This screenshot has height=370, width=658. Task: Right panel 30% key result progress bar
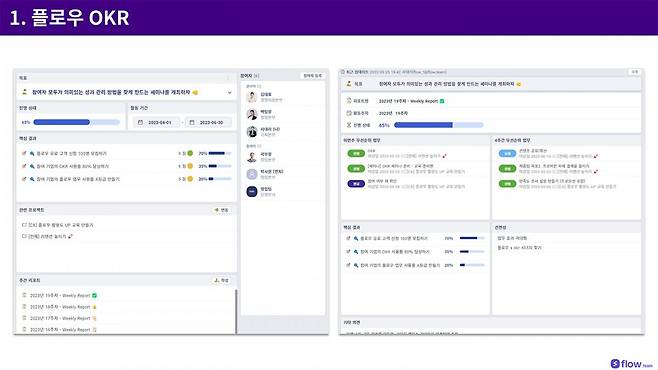[472, 252]
